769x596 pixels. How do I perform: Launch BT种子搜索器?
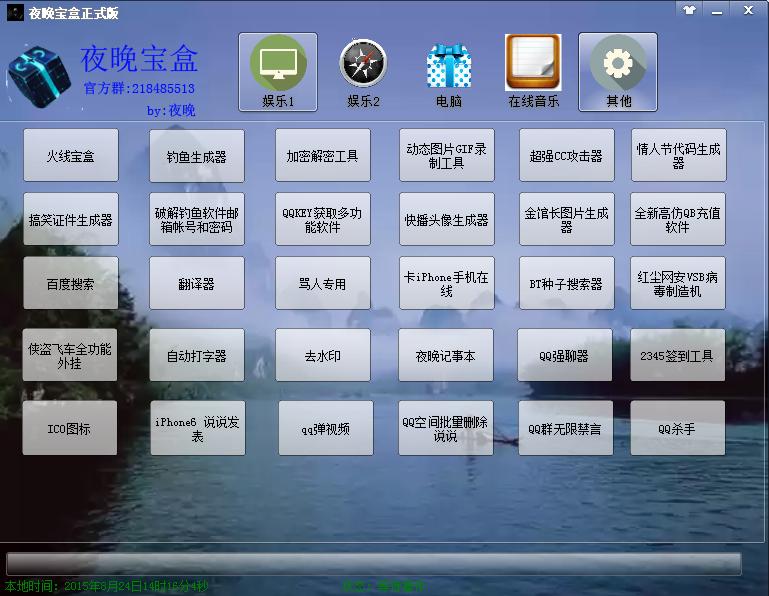[566, 283]
